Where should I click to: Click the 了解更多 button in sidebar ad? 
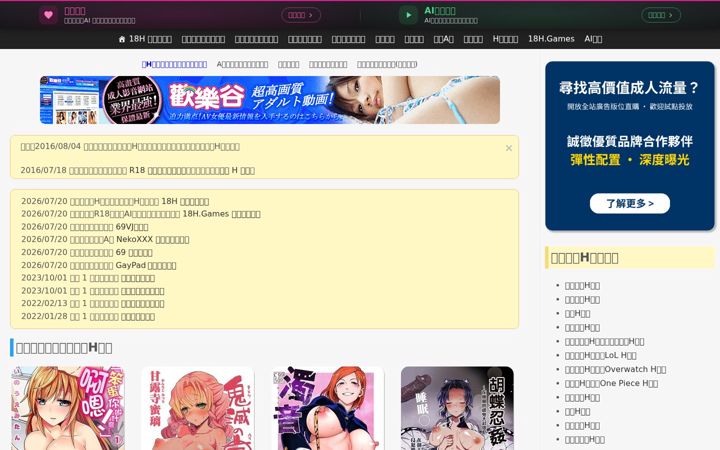coord(630,203)
